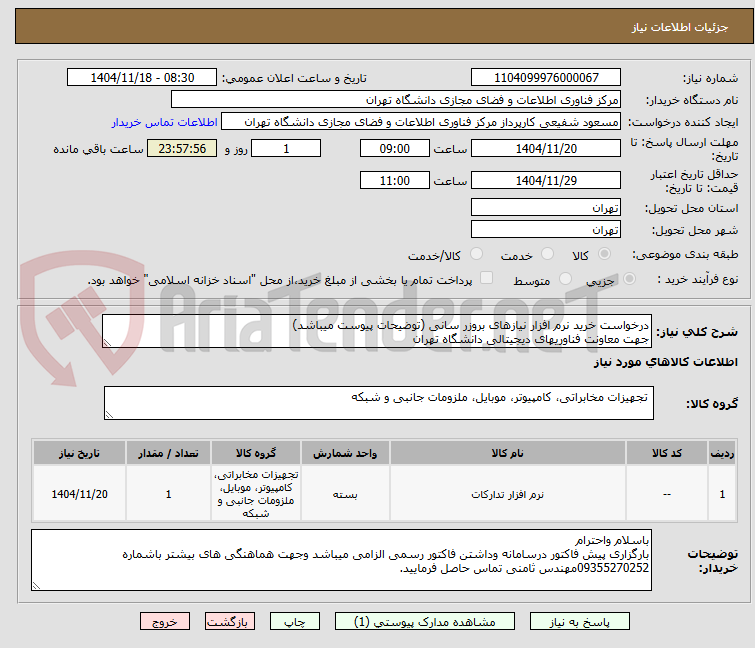Click resize handle of توضیحات خریدار box
This screenshot has width=755, height=648.
click(x=37, y=585)
